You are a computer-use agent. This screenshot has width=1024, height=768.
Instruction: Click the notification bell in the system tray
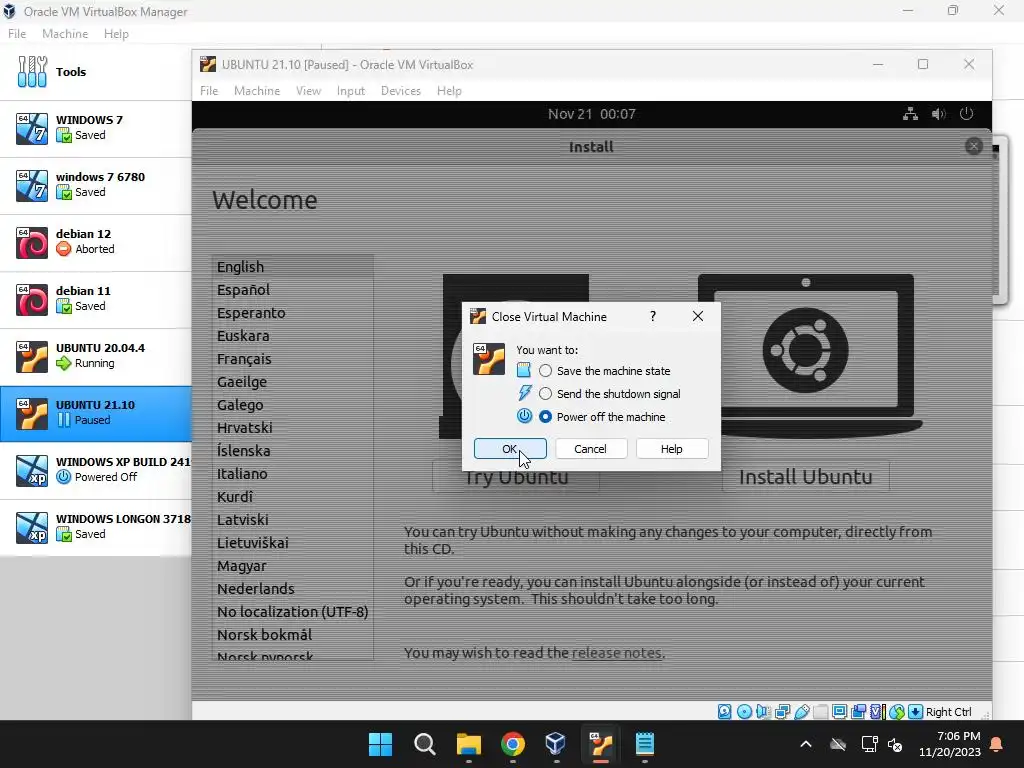point(997,744)
